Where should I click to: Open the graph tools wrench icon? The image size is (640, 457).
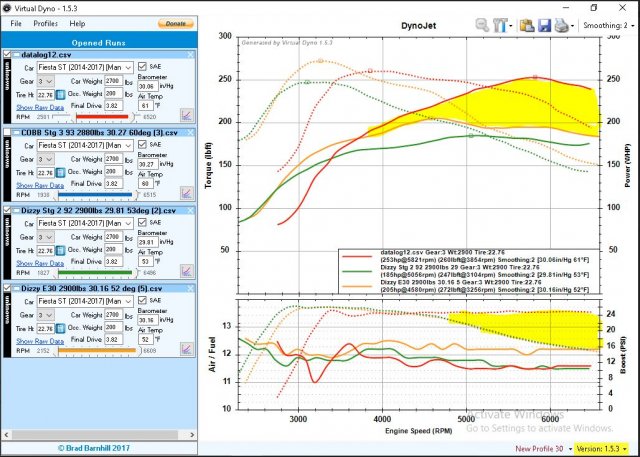(500, 25)
